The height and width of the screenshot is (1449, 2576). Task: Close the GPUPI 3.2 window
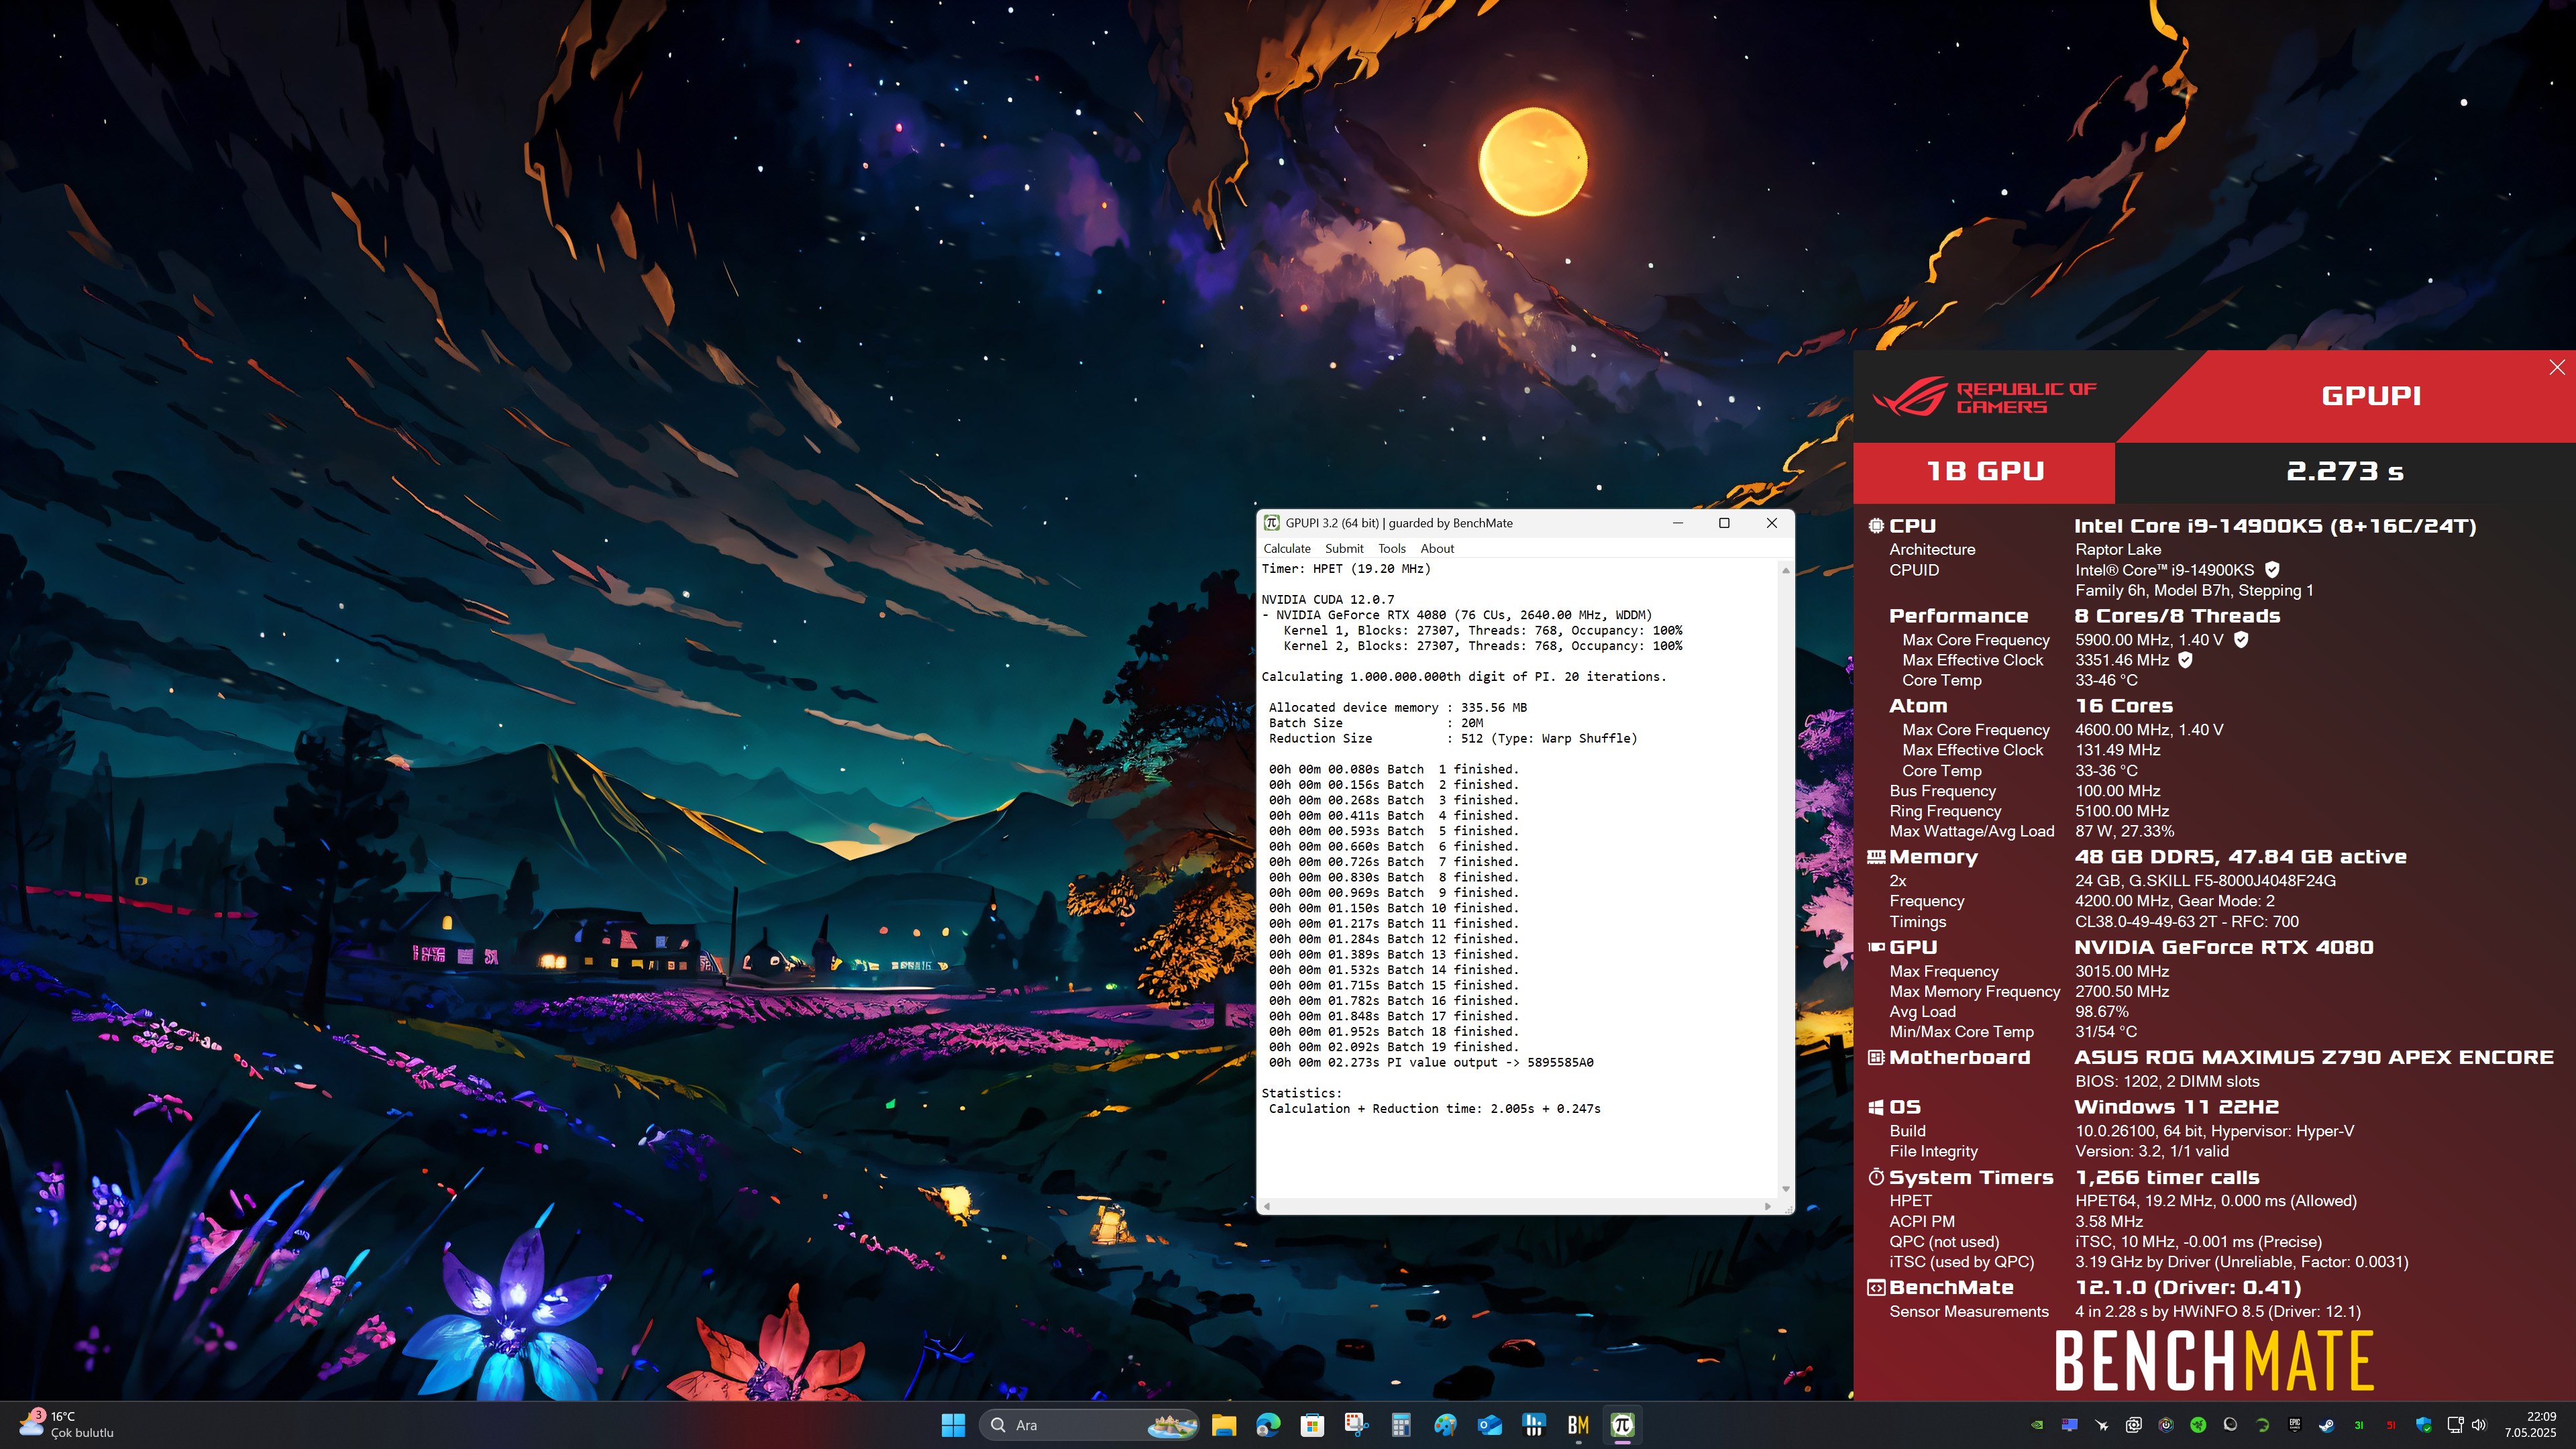coord(1771,523)
